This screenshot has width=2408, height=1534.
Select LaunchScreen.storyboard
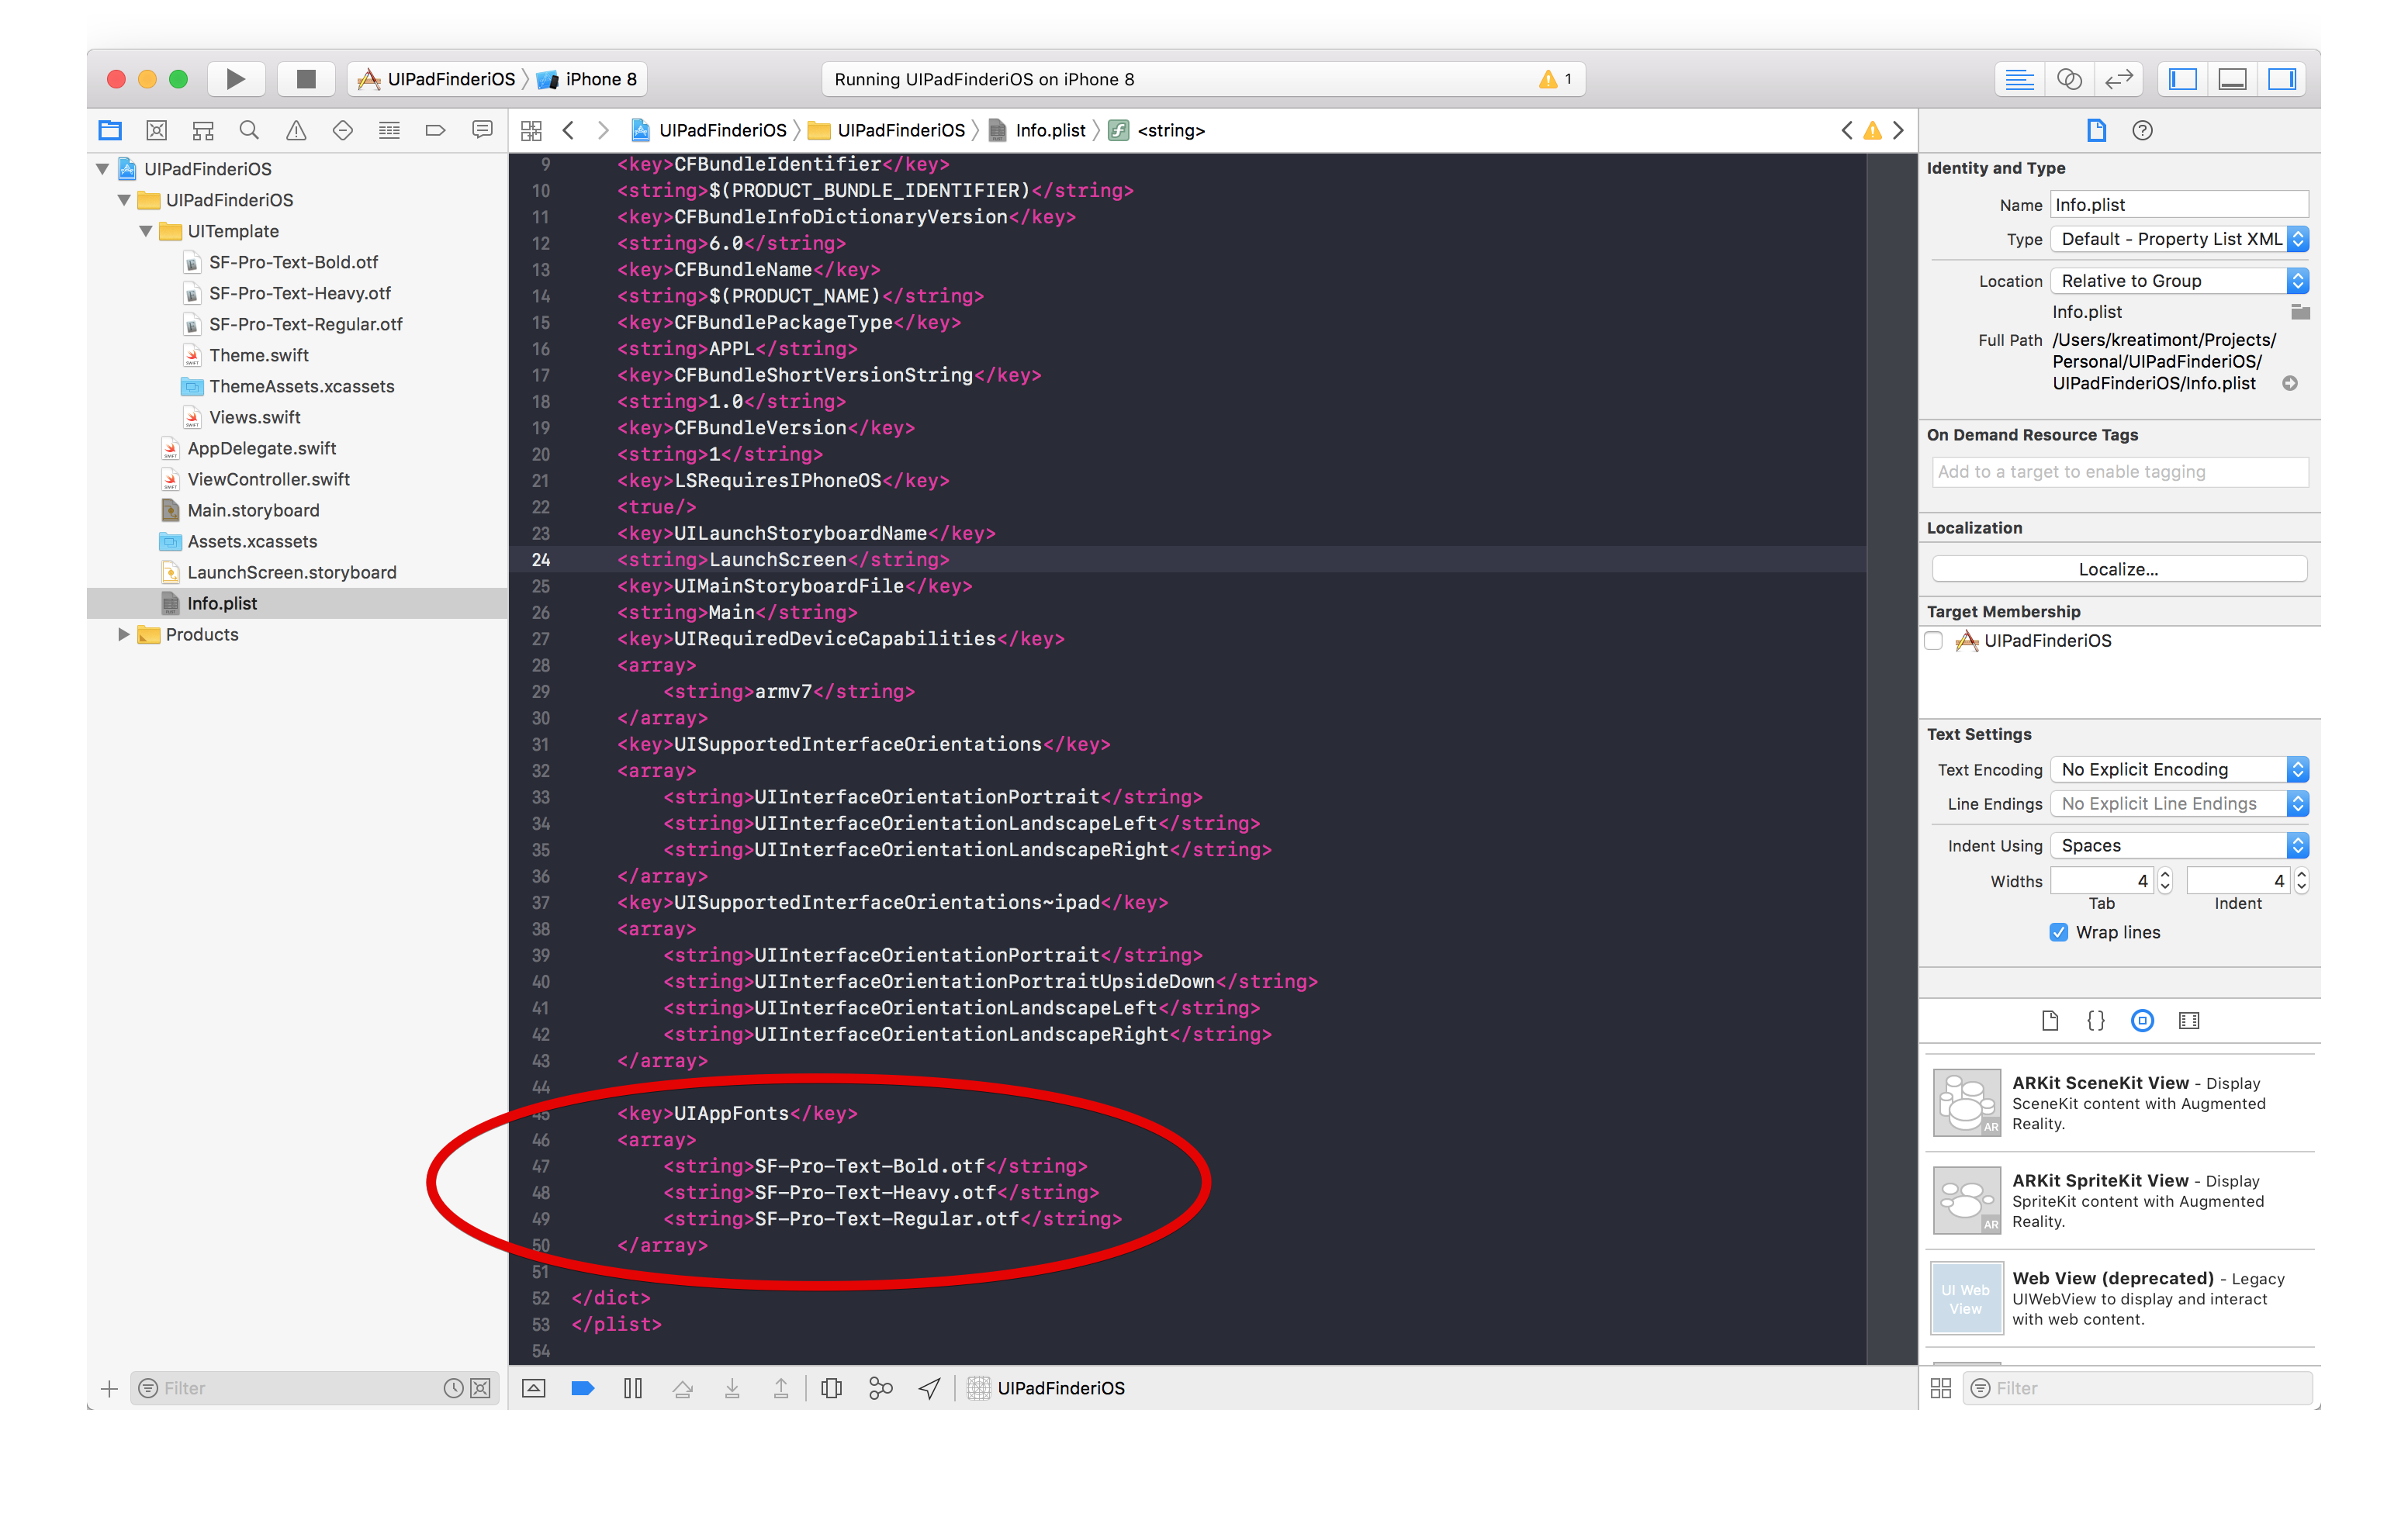291,572
